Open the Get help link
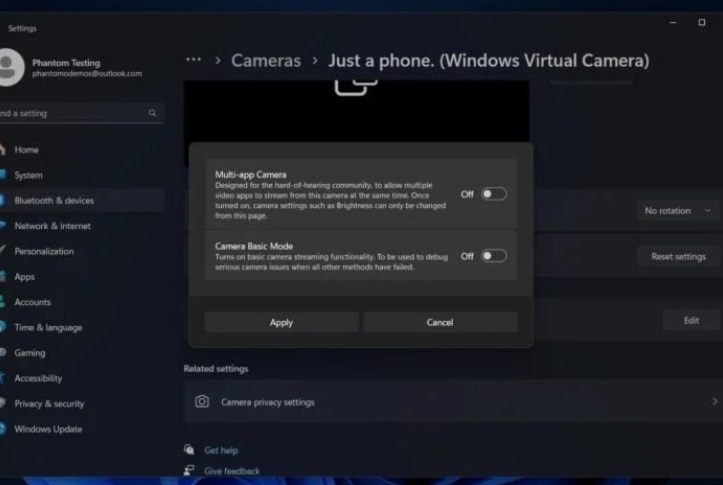Image resolution: width=723 pixels, height=485 pixels. (221, 450)
